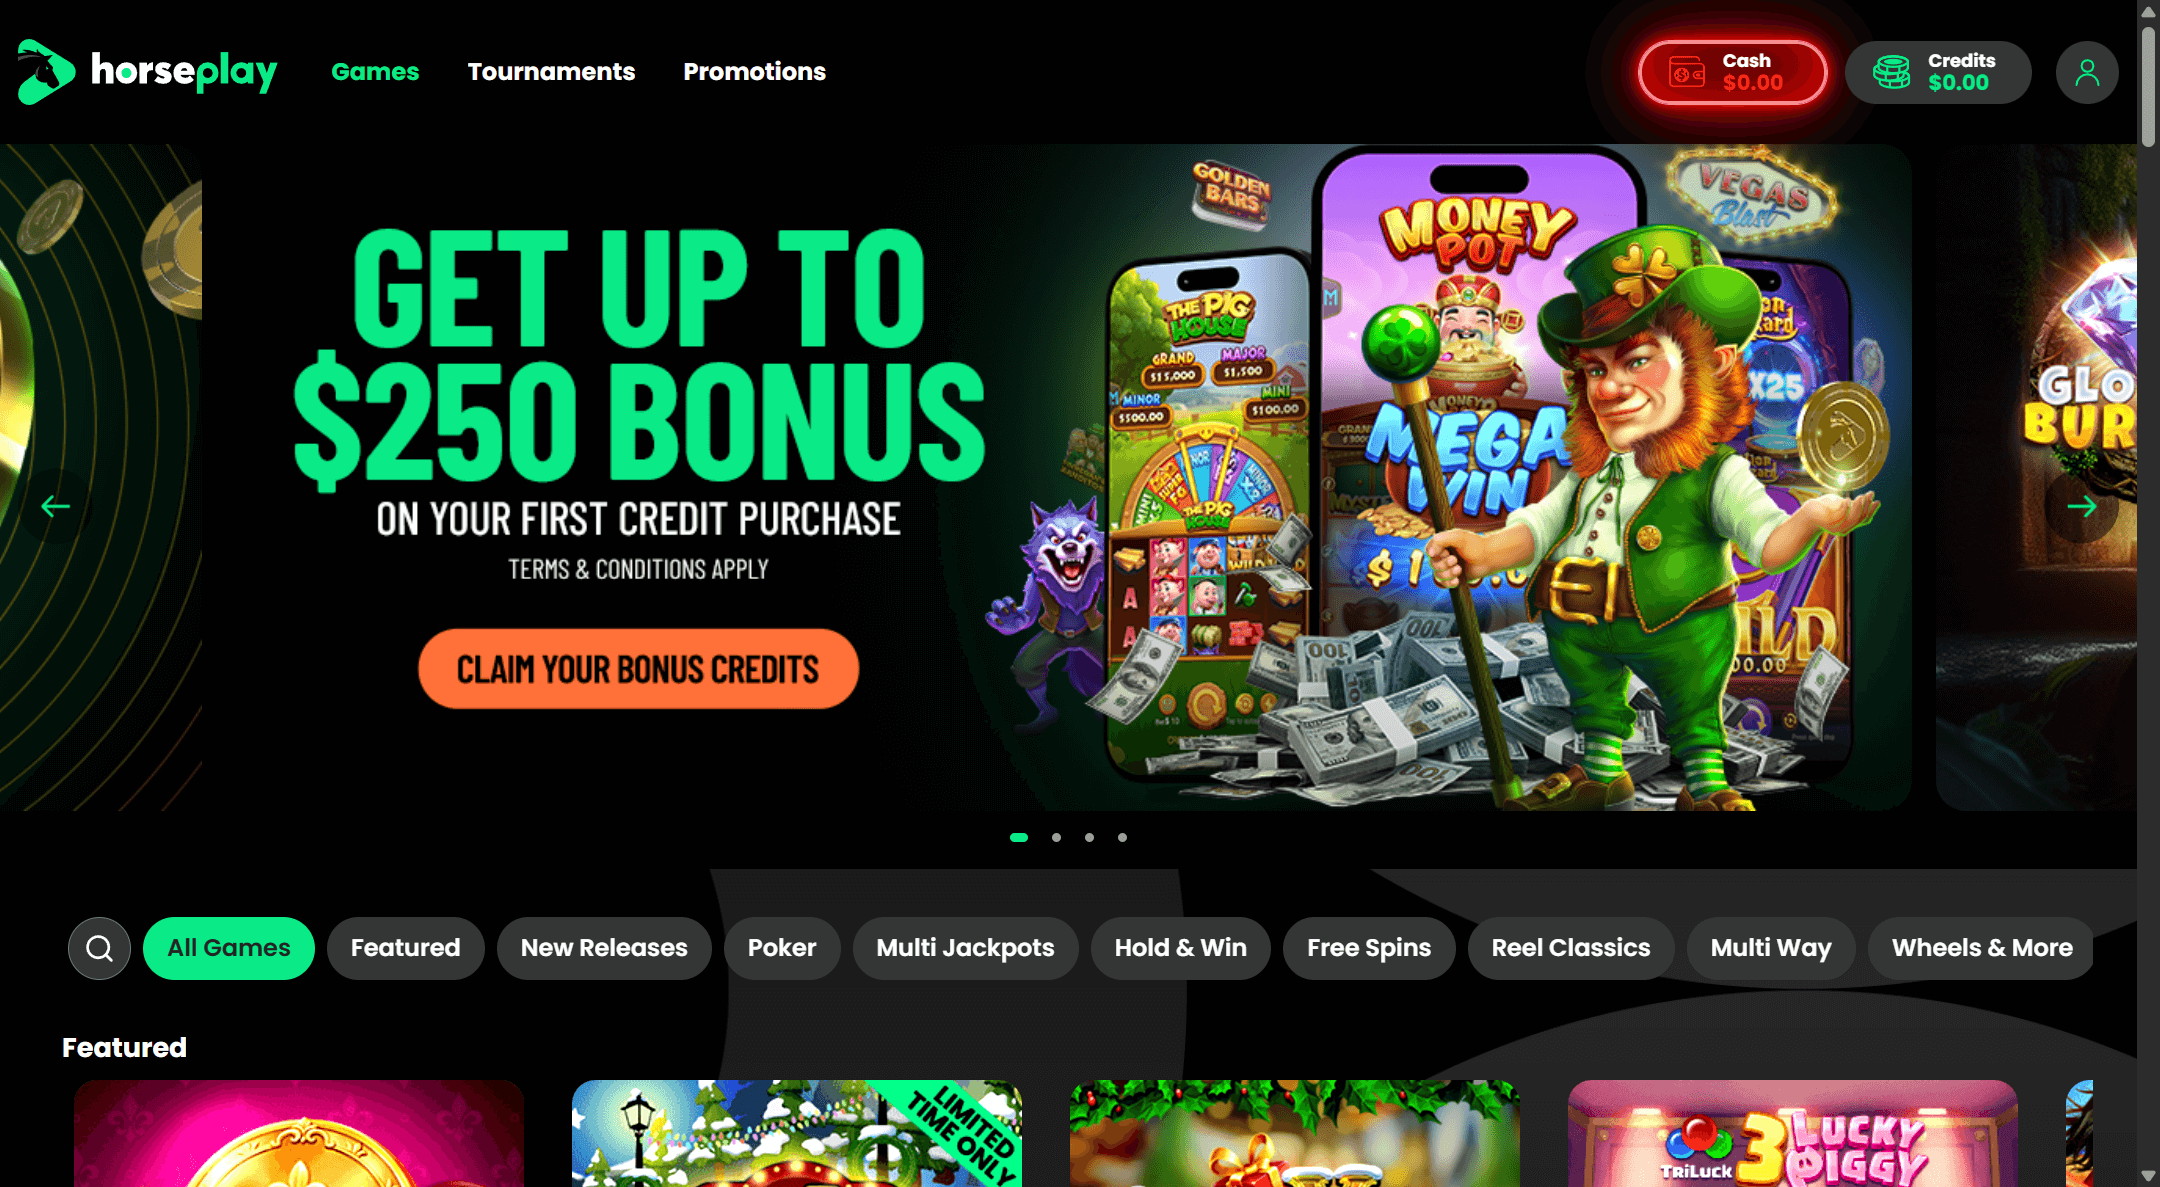
Task: Click the horseplay logo icon
Action: coord(46,72)
